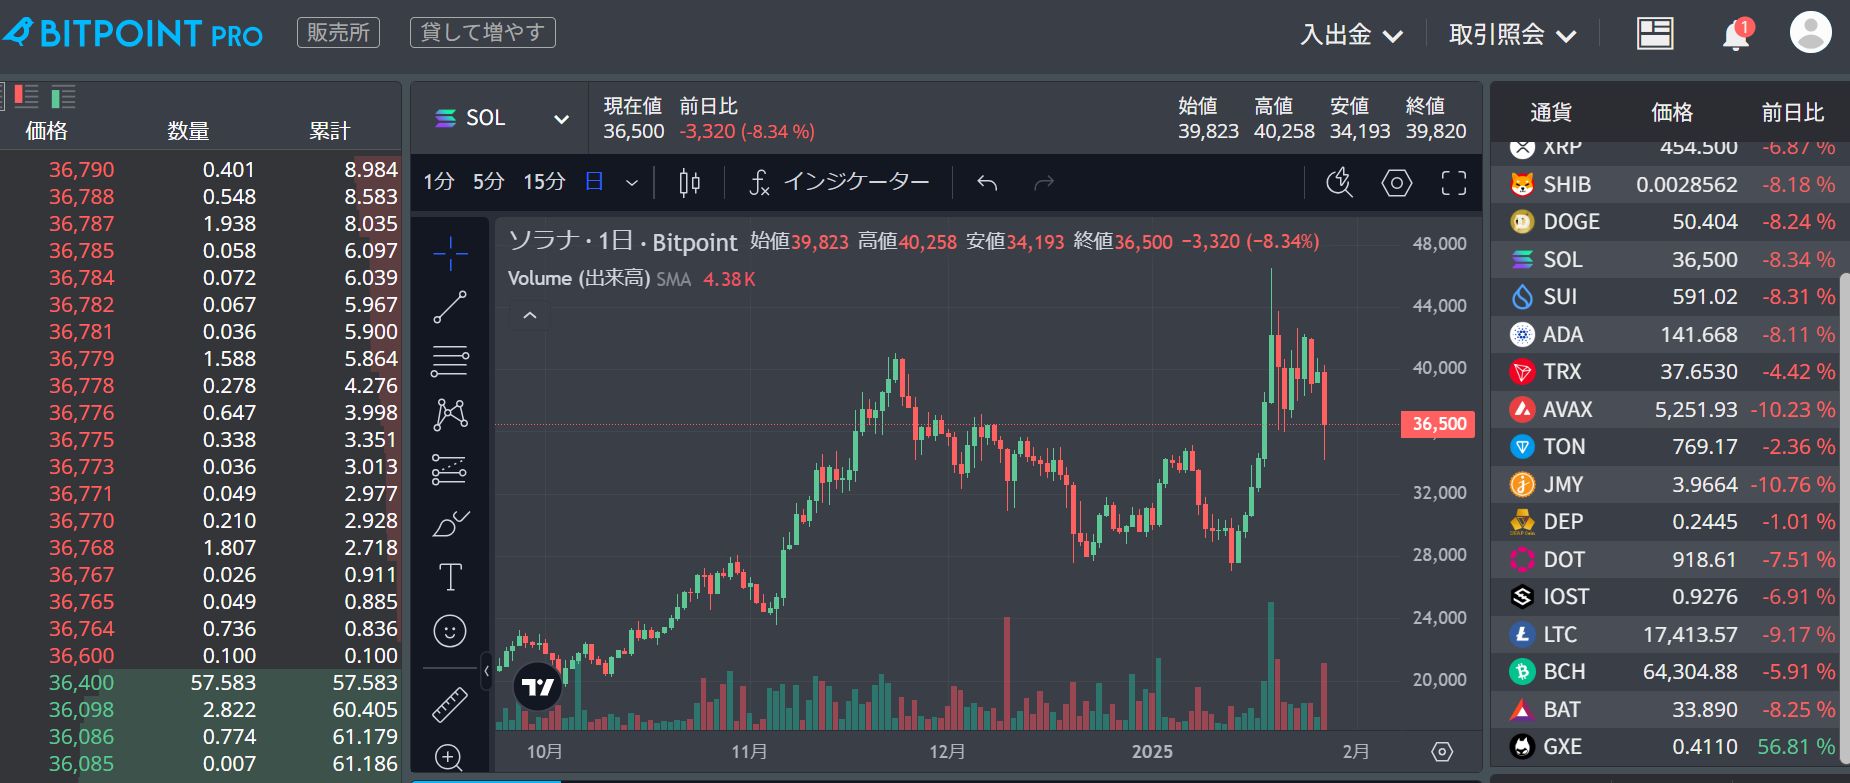Select the AVAX row in currency list
Viewport: 1850px width, 783px height.
click(x=1670, y=409)
